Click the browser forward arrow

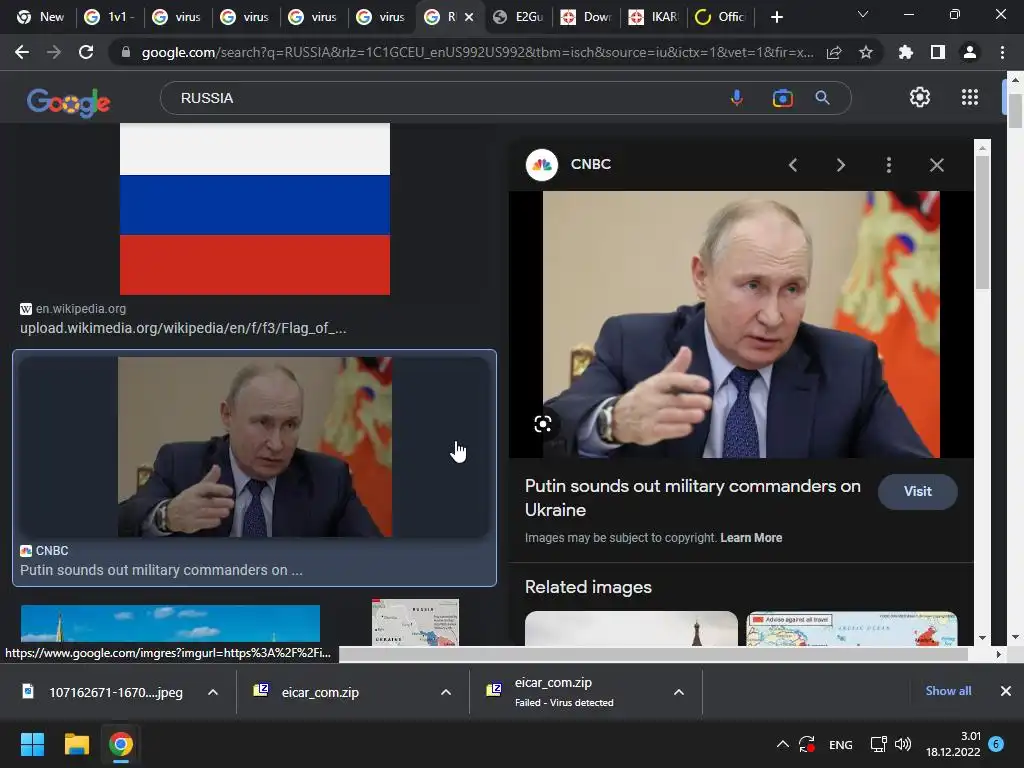(54, 52)
